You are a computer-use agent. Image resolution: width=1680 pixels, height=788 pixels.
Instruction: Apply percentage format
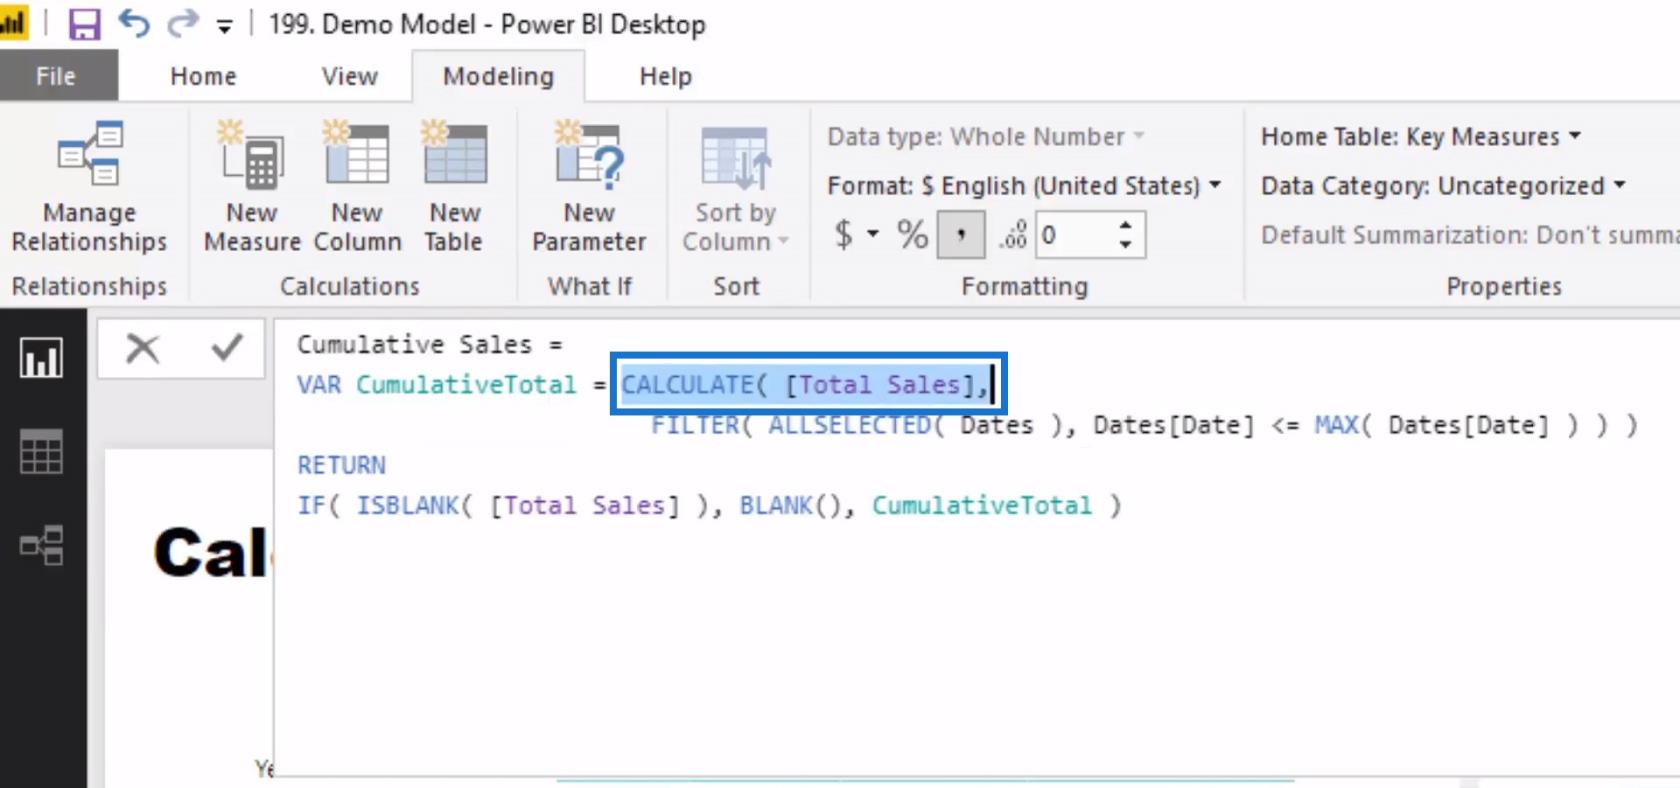point(912,235)
